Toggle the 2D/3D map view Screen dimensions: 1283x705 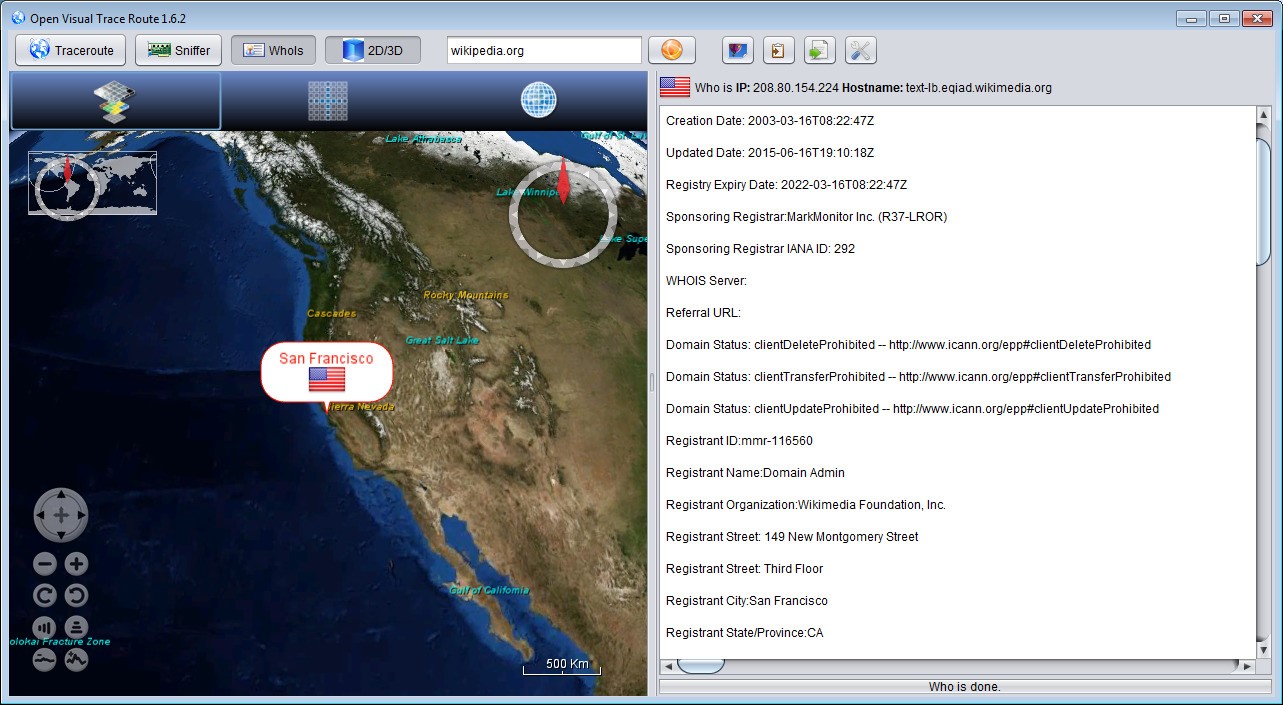point(372,50)
